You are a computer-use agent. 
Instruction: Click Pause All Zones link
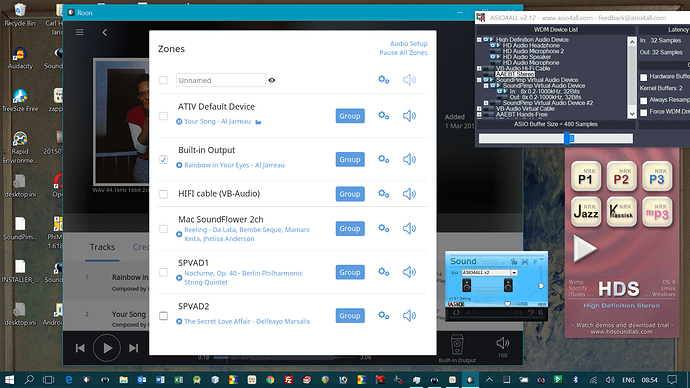pos(403,52)
